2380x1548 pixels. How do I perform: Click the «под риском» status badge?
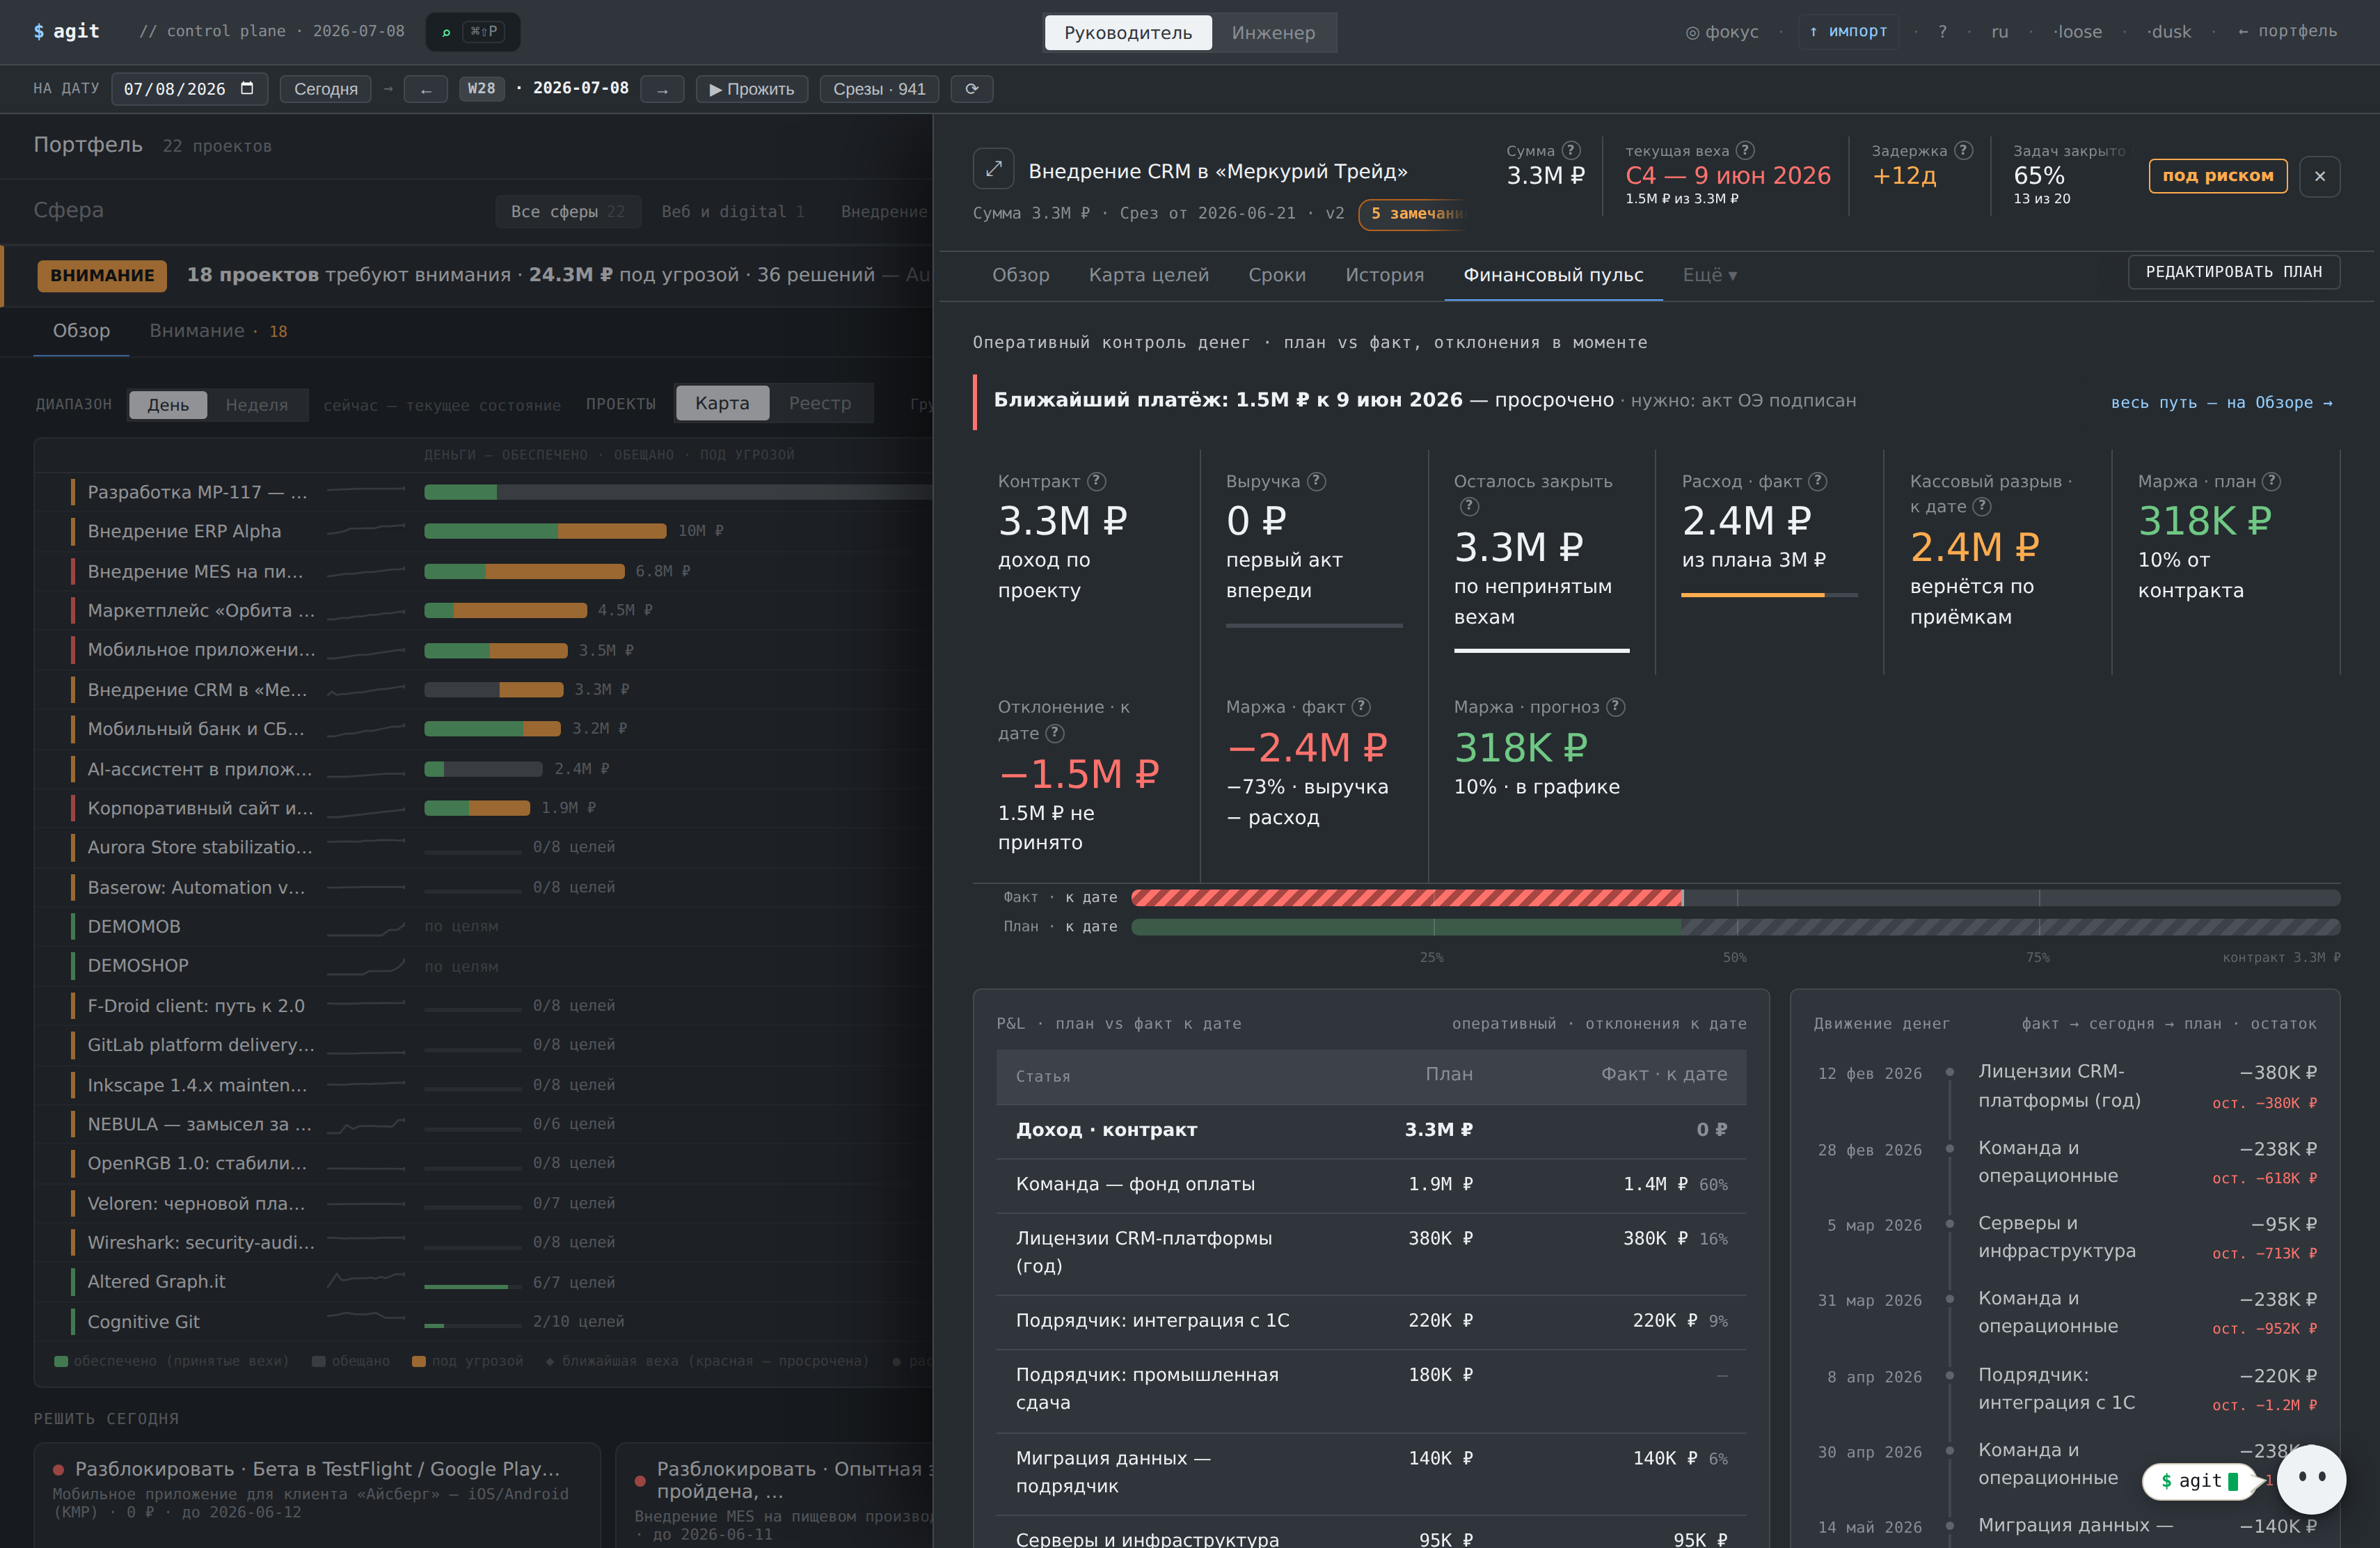(x=2217, y=176)
